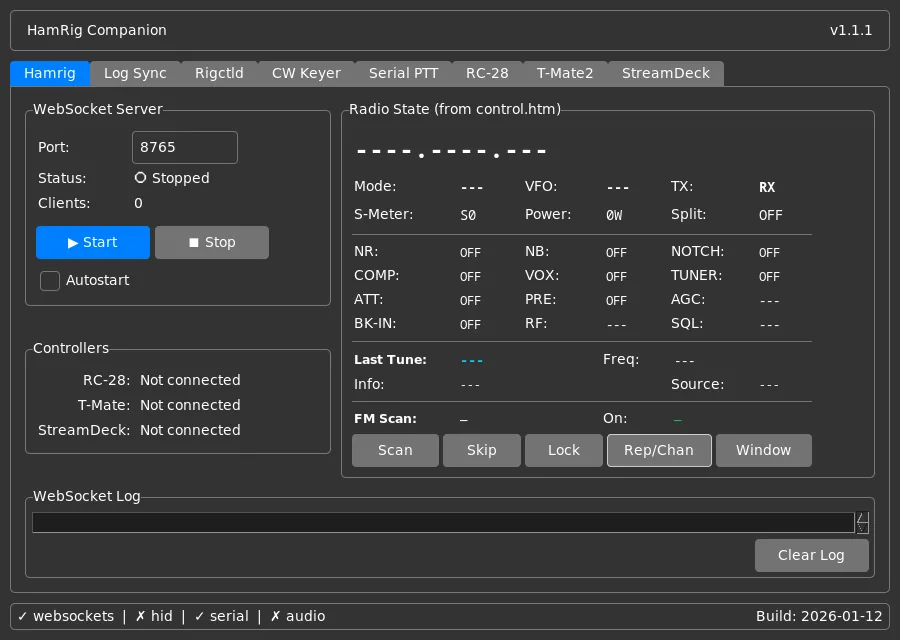Image resolution: width=900 pixels, height=640 pixels.
Task: Open the StreamDeck tab
Action: tap(666, 73)
